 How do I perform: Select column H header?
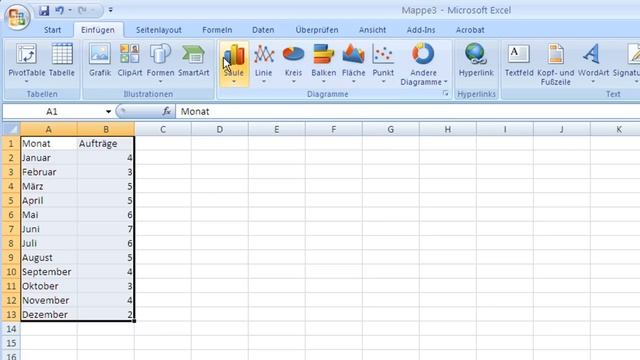(448, 129)
